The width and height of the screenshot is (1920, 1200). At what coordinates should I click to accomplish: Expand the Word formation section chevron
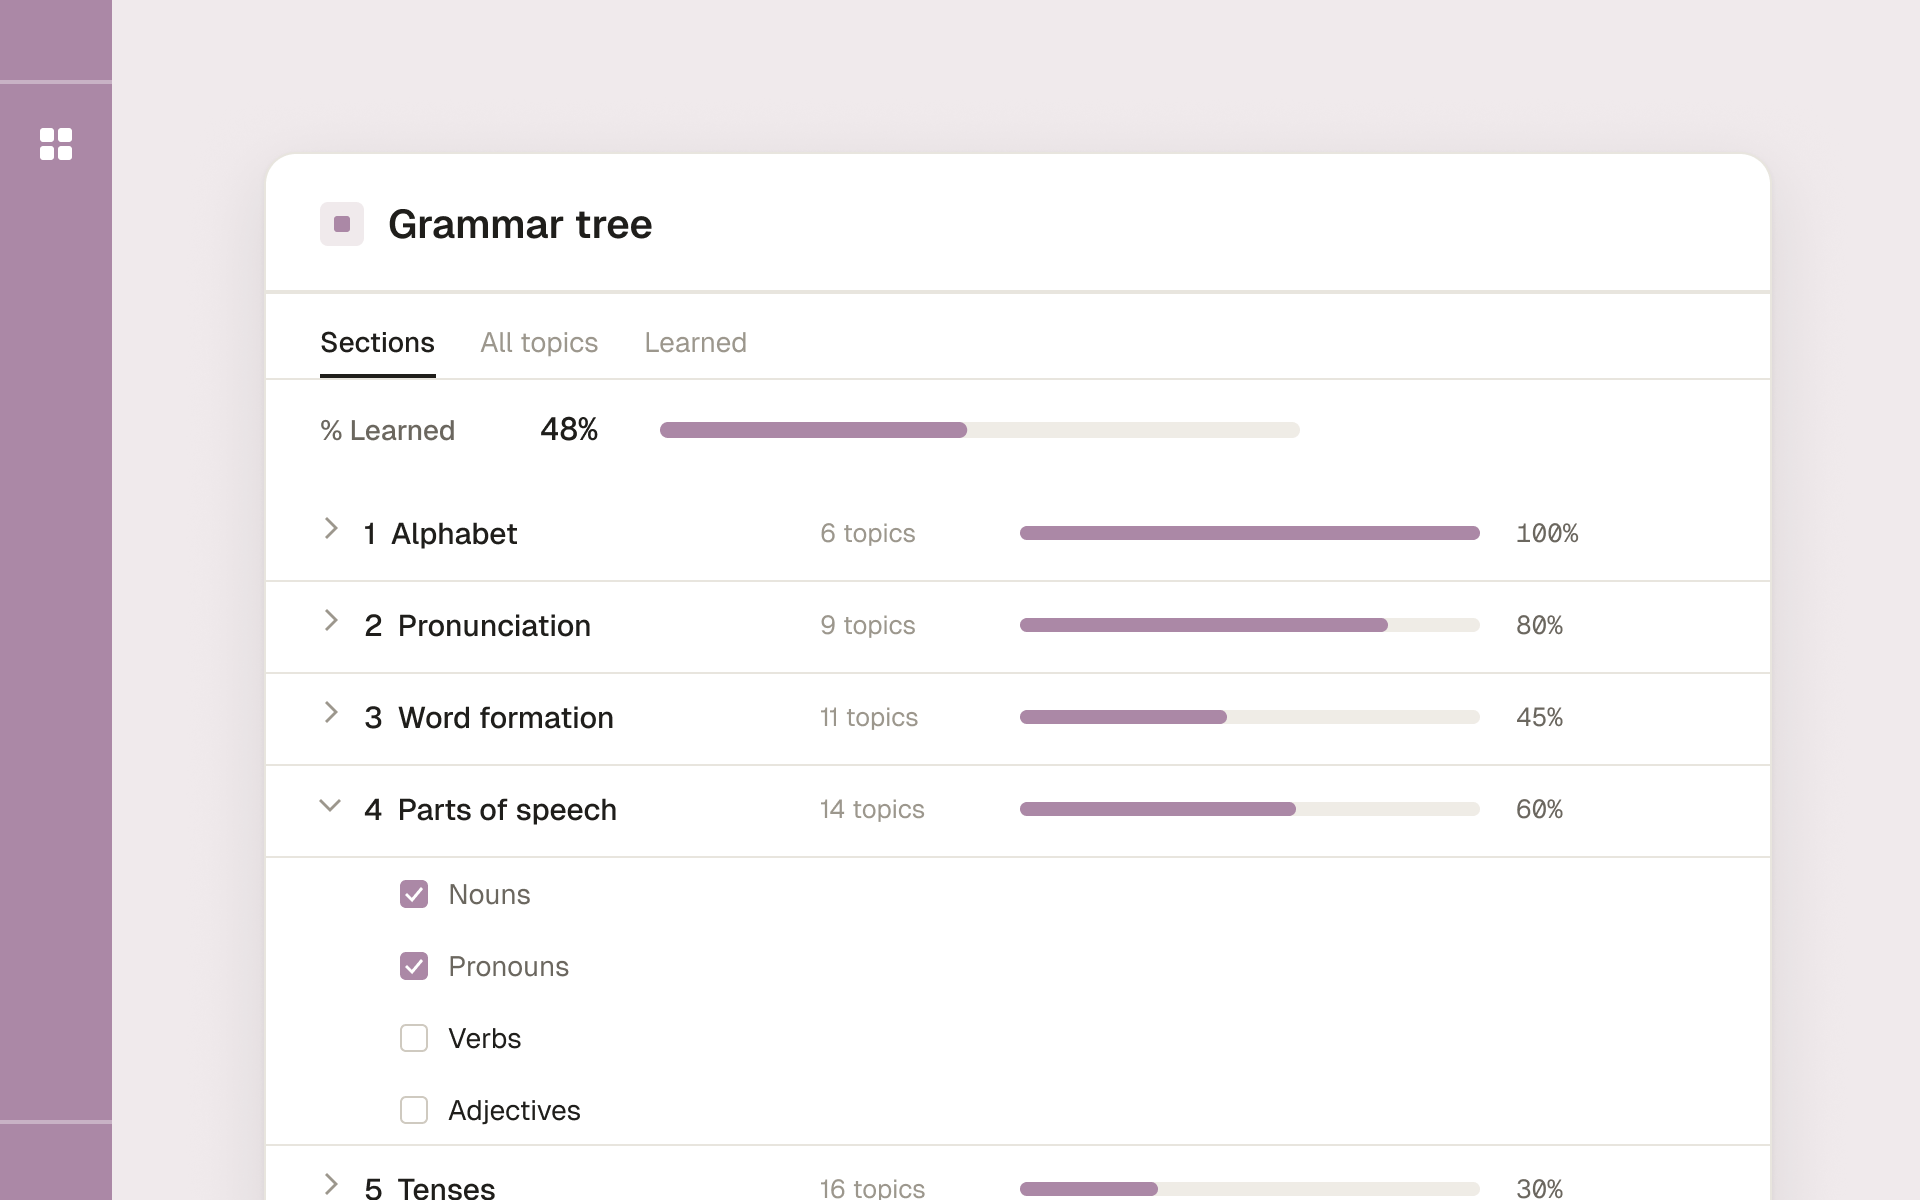[x=331, y=713]
